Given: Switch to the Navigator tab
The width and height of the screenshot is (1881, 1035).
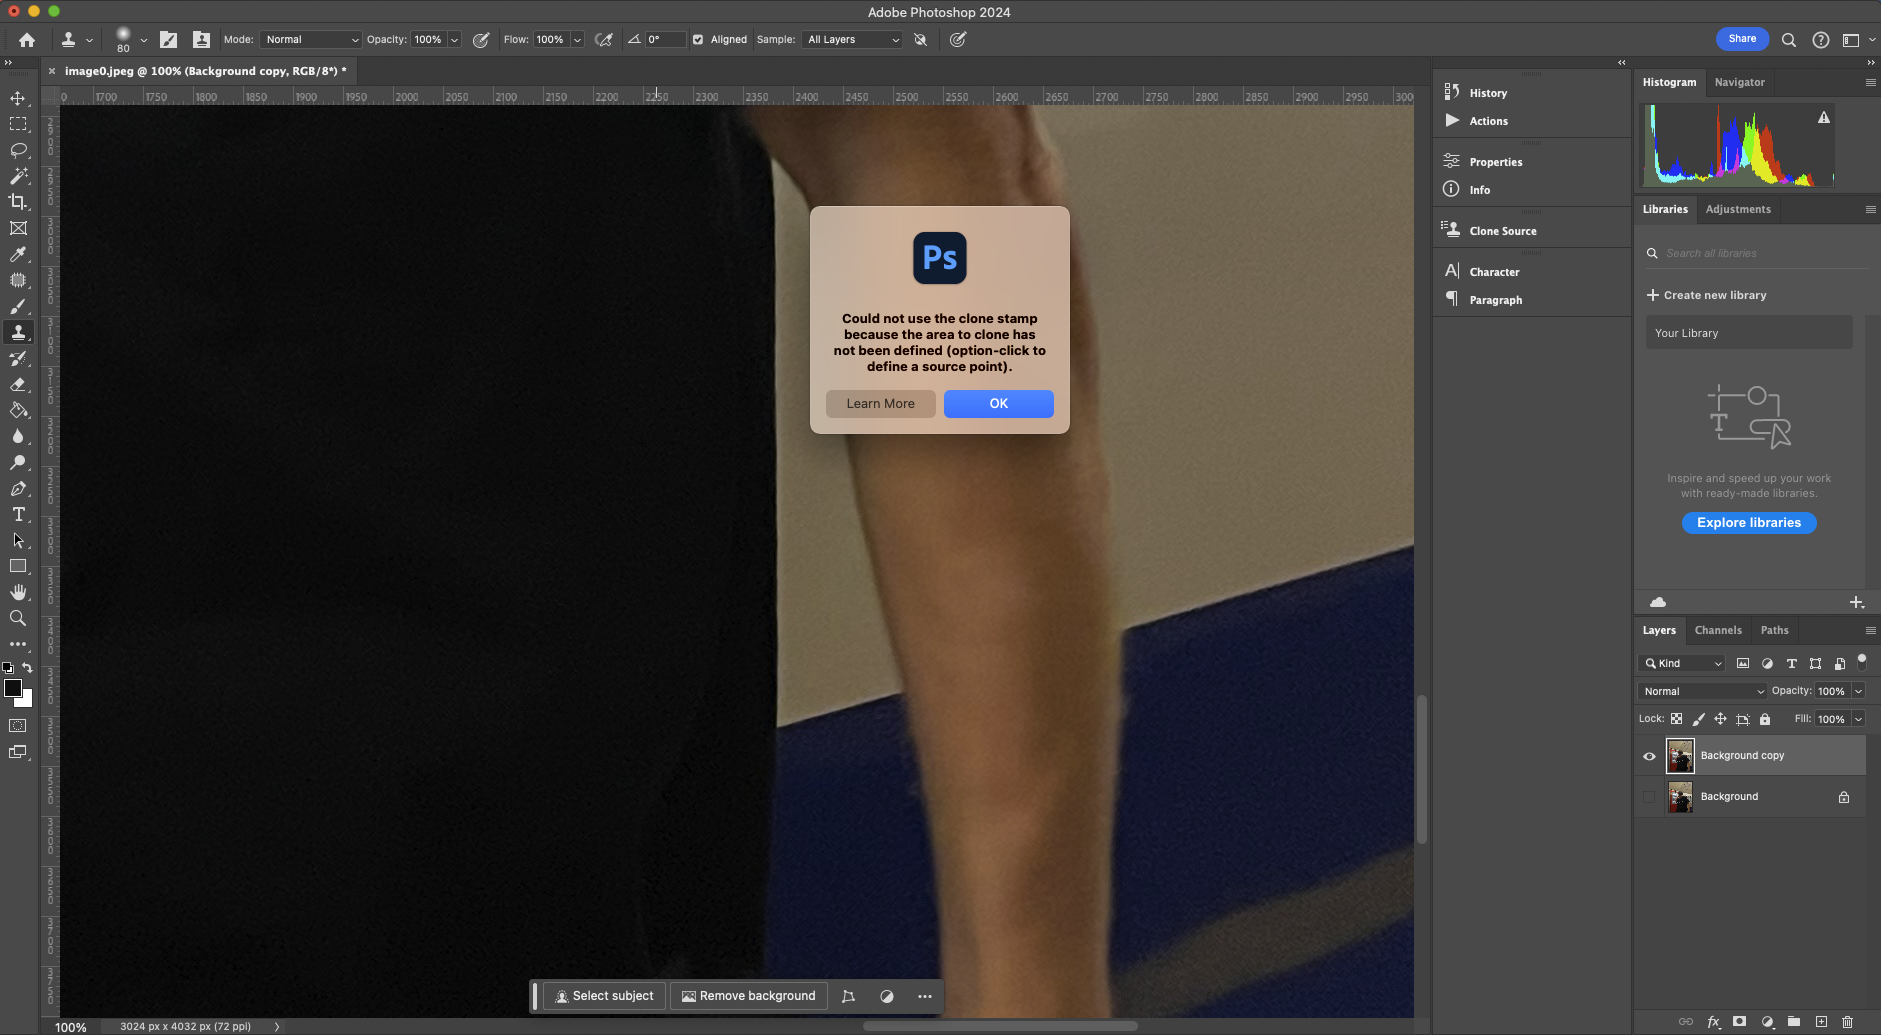Looking at the screenshot, I should (1739, 82).
